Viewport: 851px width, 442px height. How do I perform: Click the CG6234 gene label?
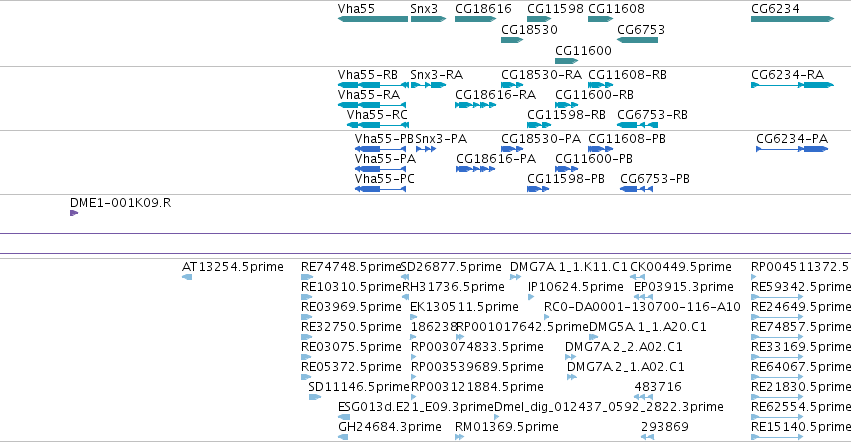(x=776, y=9)
